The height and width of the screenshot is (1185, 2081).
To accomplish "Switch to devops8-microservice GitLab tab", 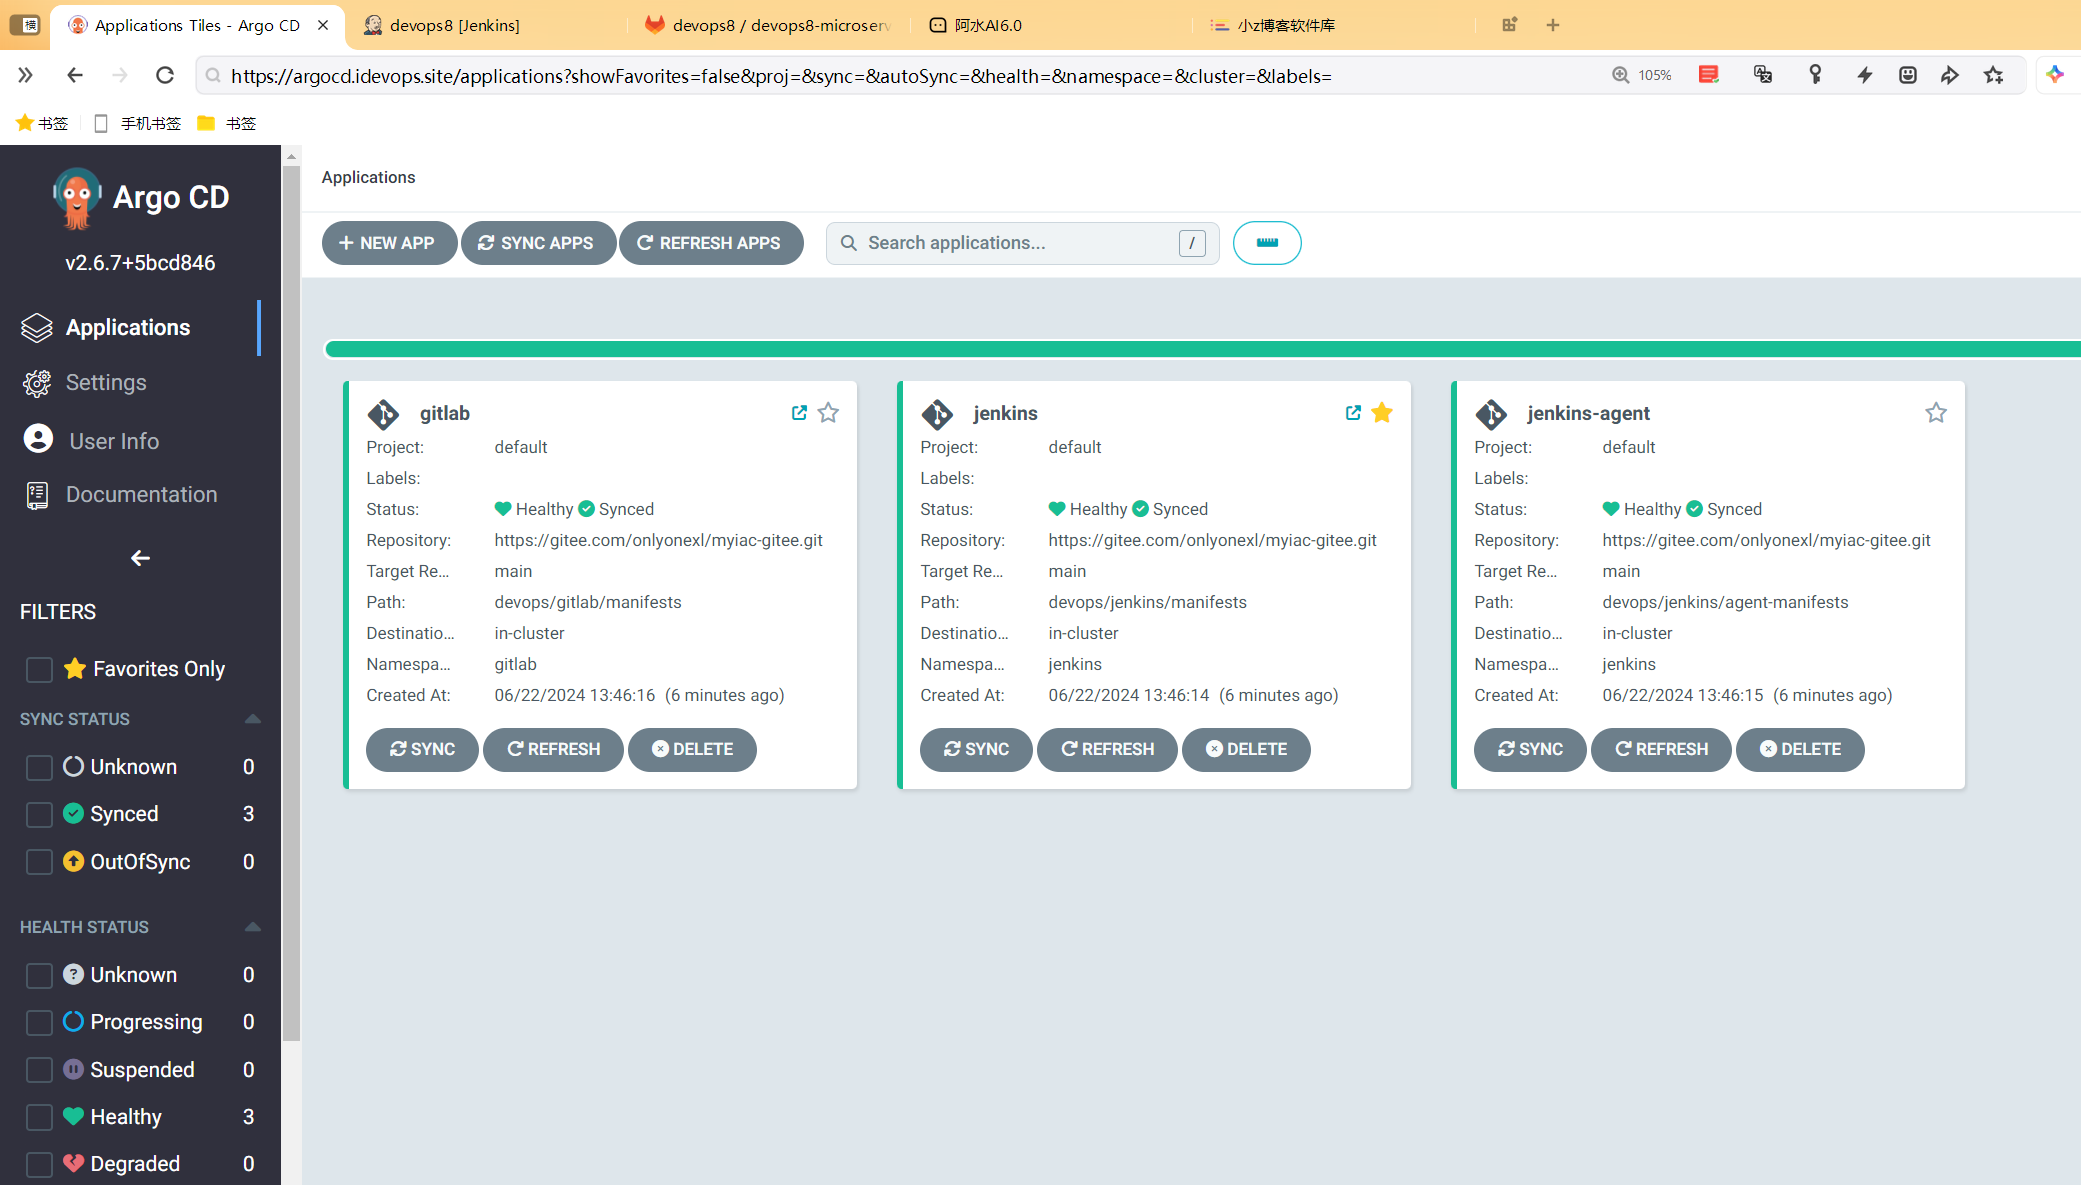I will point(770,25).
